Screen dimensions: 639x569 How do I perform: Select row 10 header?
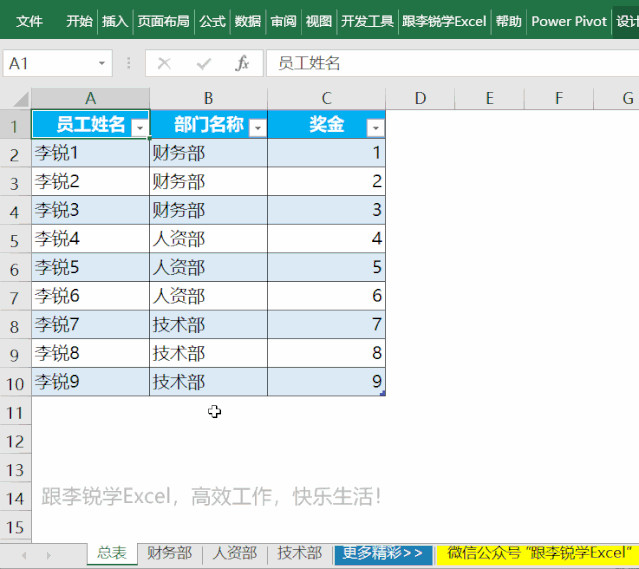(x=15, y=382)
